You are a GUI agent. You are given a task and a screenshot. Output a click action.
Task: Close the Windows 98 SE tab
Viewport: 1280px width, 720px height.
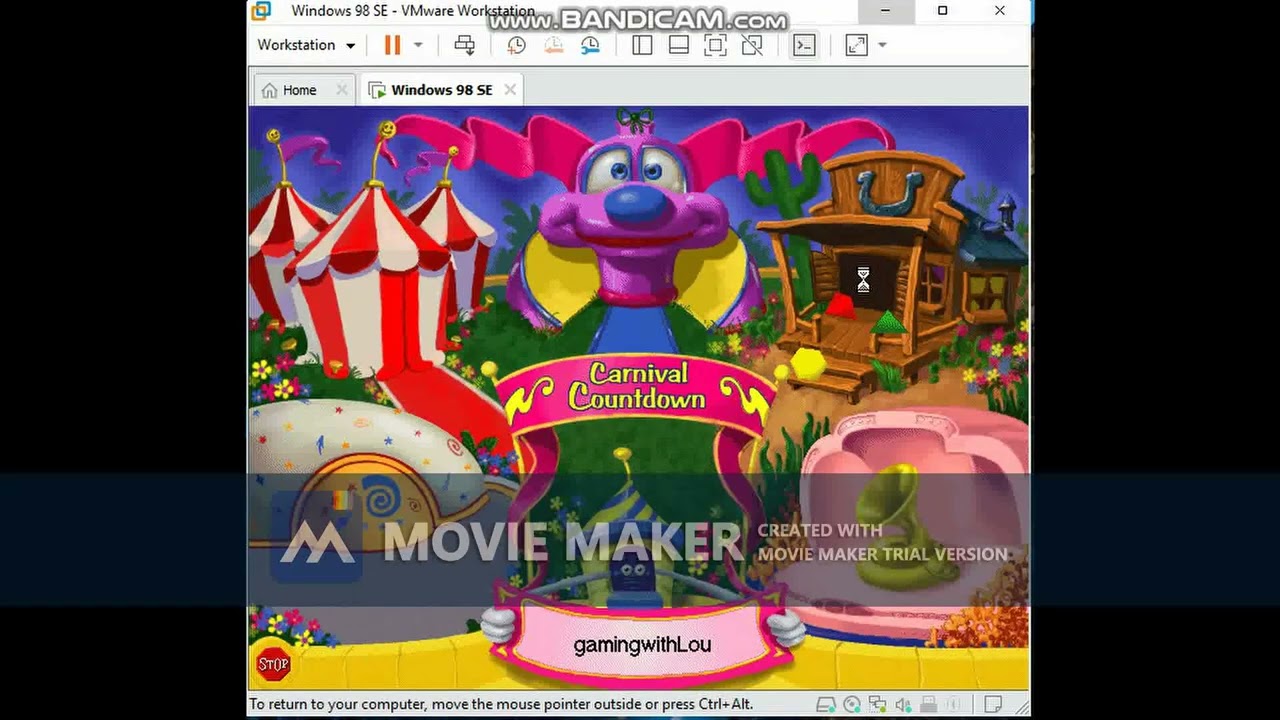click(510, 90)
